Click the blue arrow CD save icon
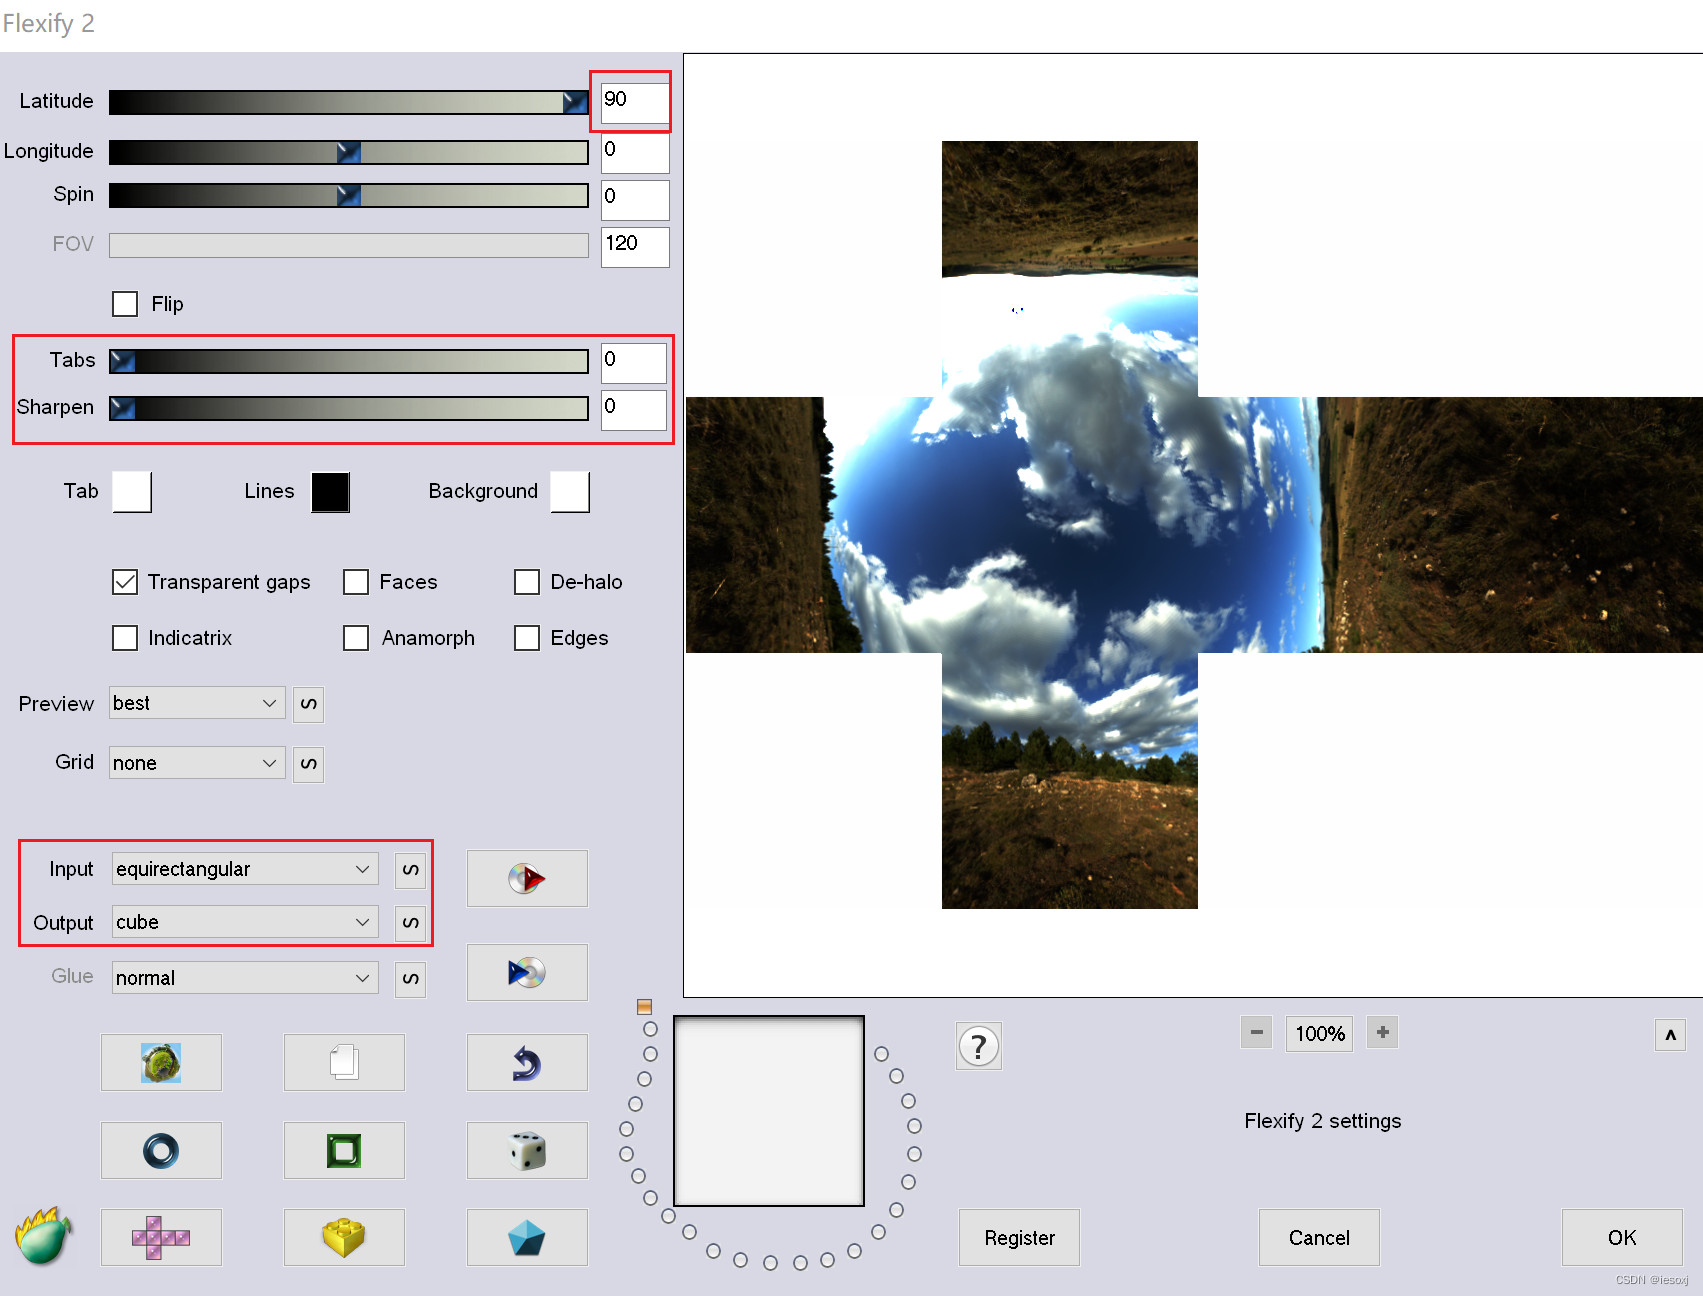The height and width of the screenshot is (1296, 1703). coord(527,972)
